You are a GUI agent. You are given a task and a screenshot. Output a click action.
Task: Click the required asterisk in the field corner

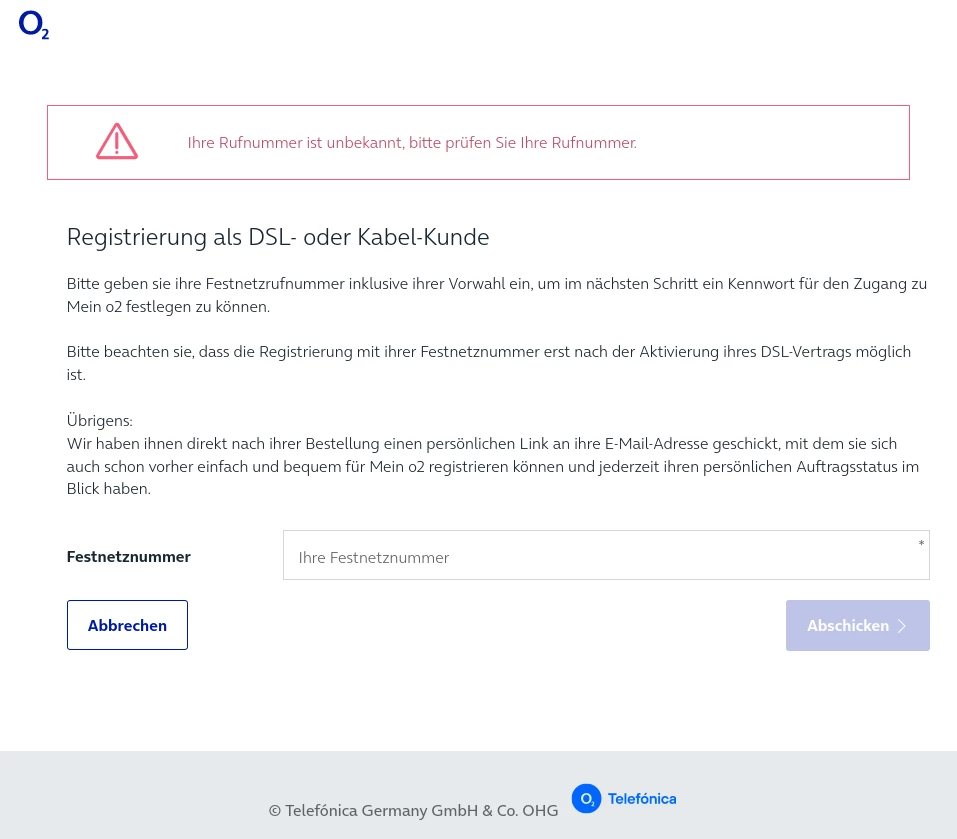pyautogui.click(x=921, y=543)
